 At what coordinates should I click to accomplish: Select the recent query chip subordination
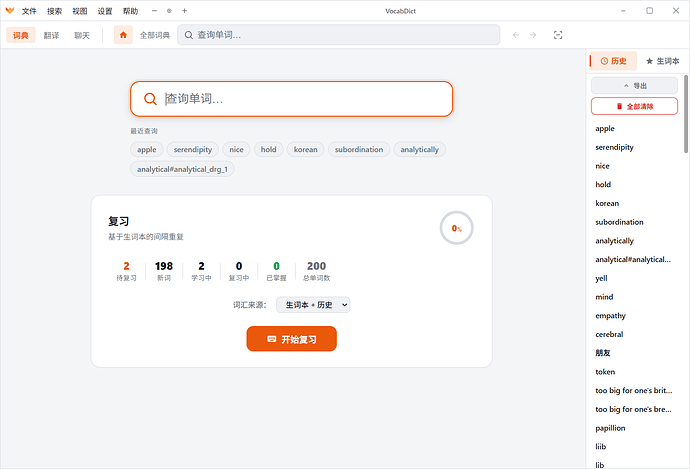click(359, 150)
